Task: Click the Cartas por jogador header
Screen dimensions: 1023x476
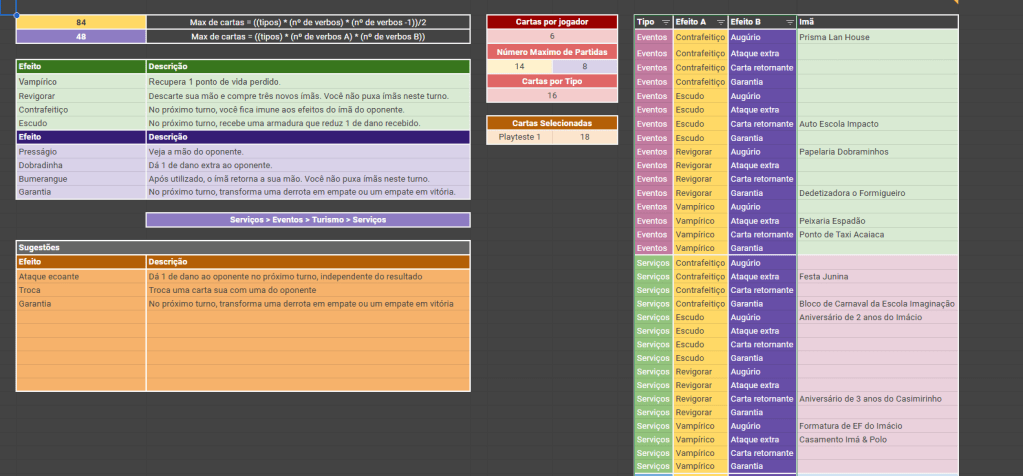Action: (x=551, y=21)
